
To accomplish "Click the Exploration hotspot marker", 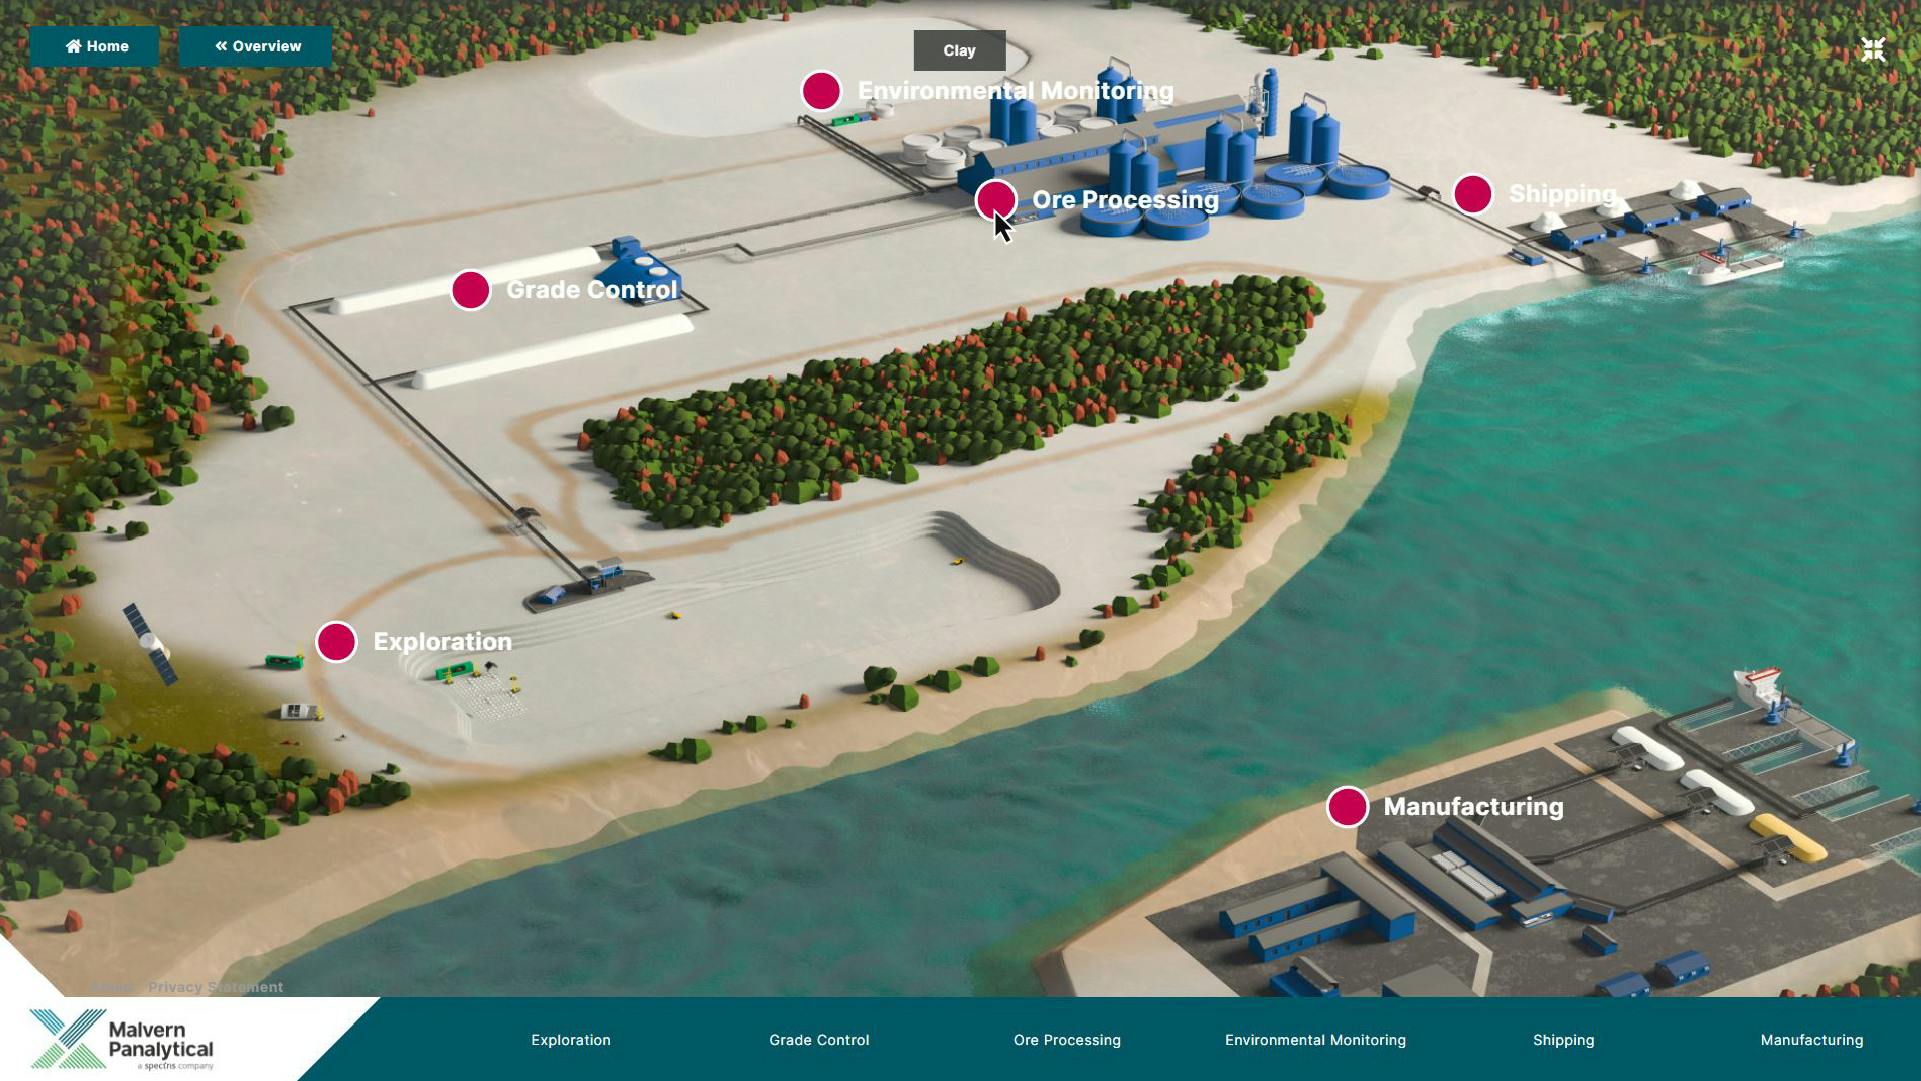I will click(x=336, y=642).
